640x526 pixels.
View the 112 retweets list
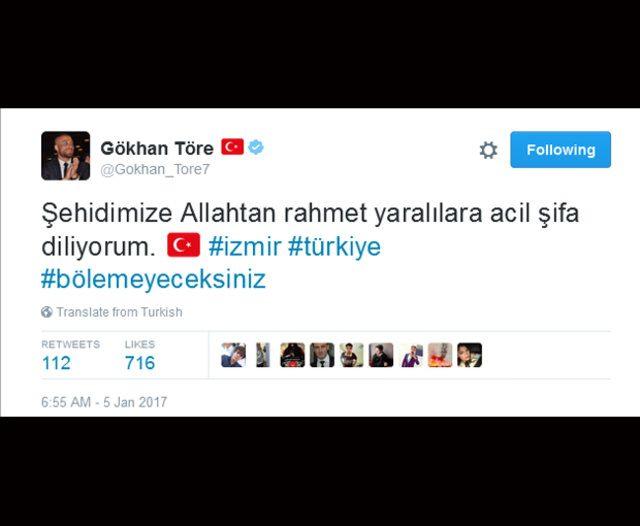pyautogui.click(x=70, y=355)
